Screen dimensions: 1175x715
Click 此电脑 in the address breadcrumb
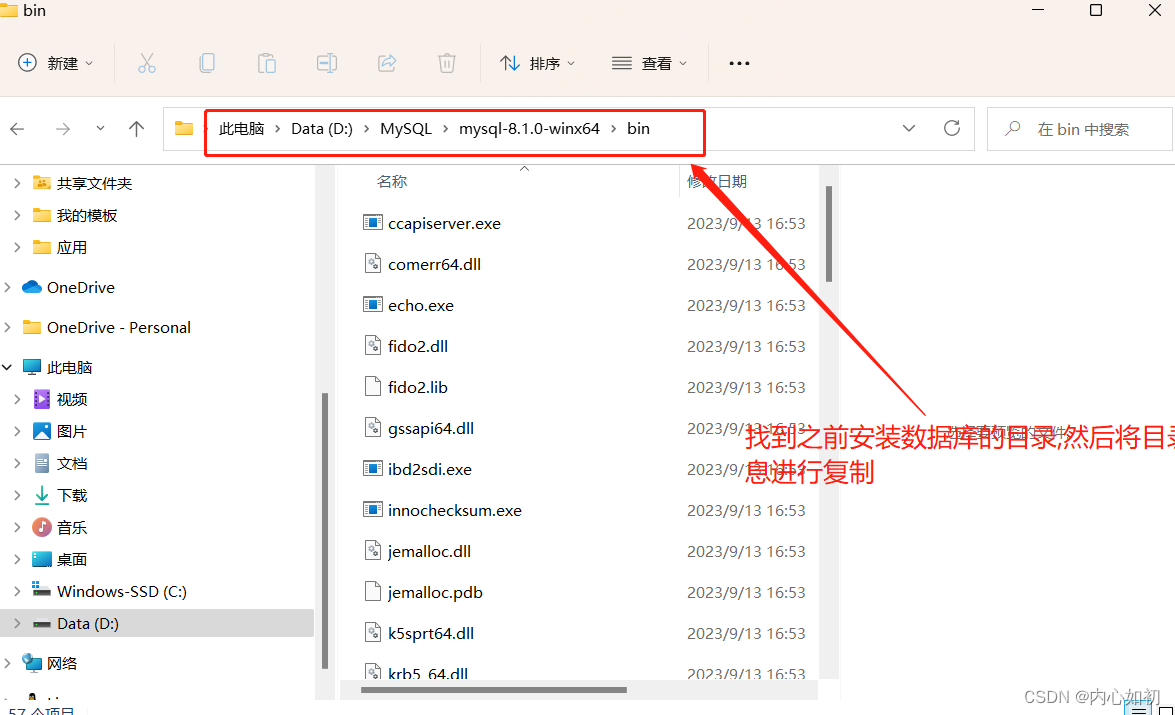[241, 129]
